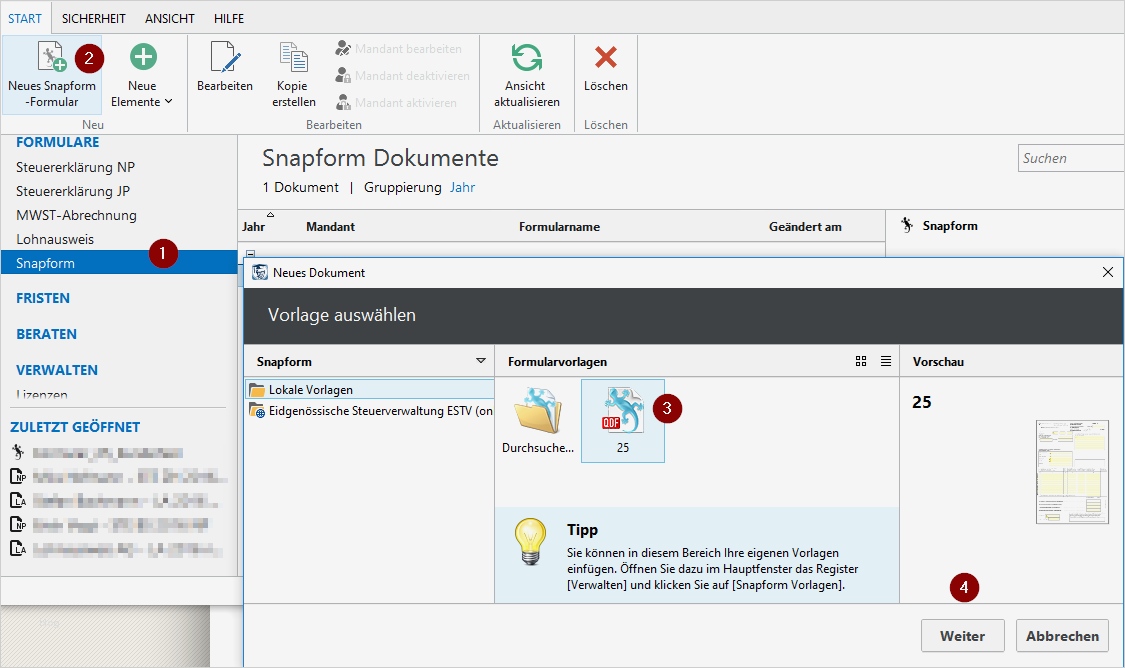The height and width of the screenshot is (668, 1125).
Task: Click the Jahr grouping link
Action: point(462,187)
